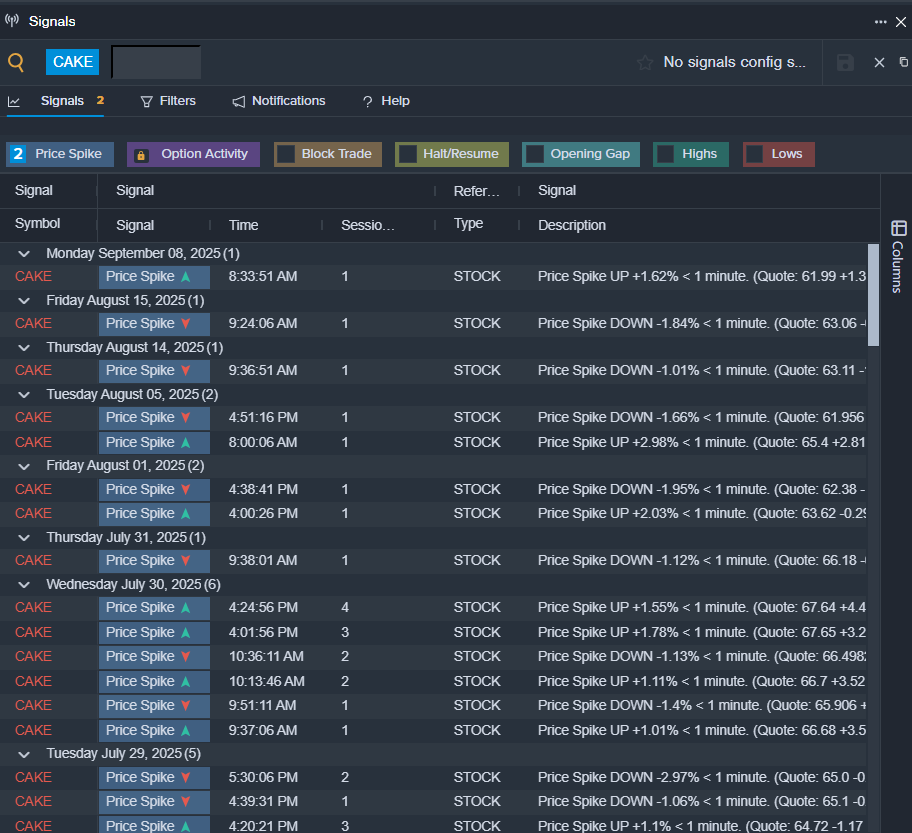Collapse the Wednesday July 30, 2025 group
This screenshot has height=833, width=912.
(x=25, y=584)
